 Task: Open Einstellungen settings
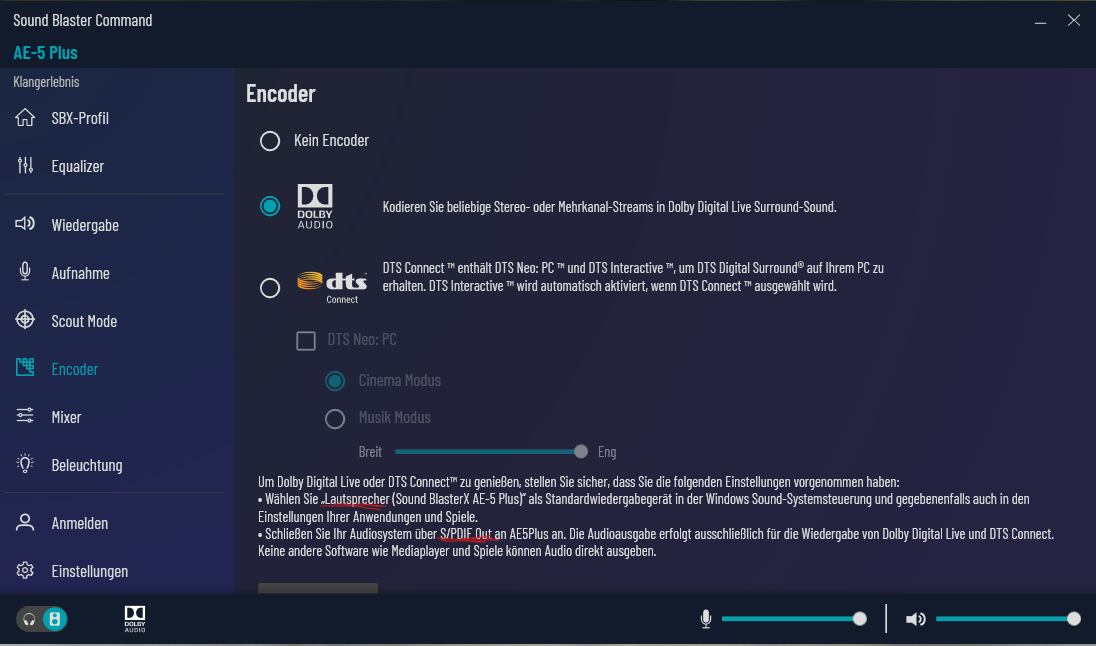point(89,571)
